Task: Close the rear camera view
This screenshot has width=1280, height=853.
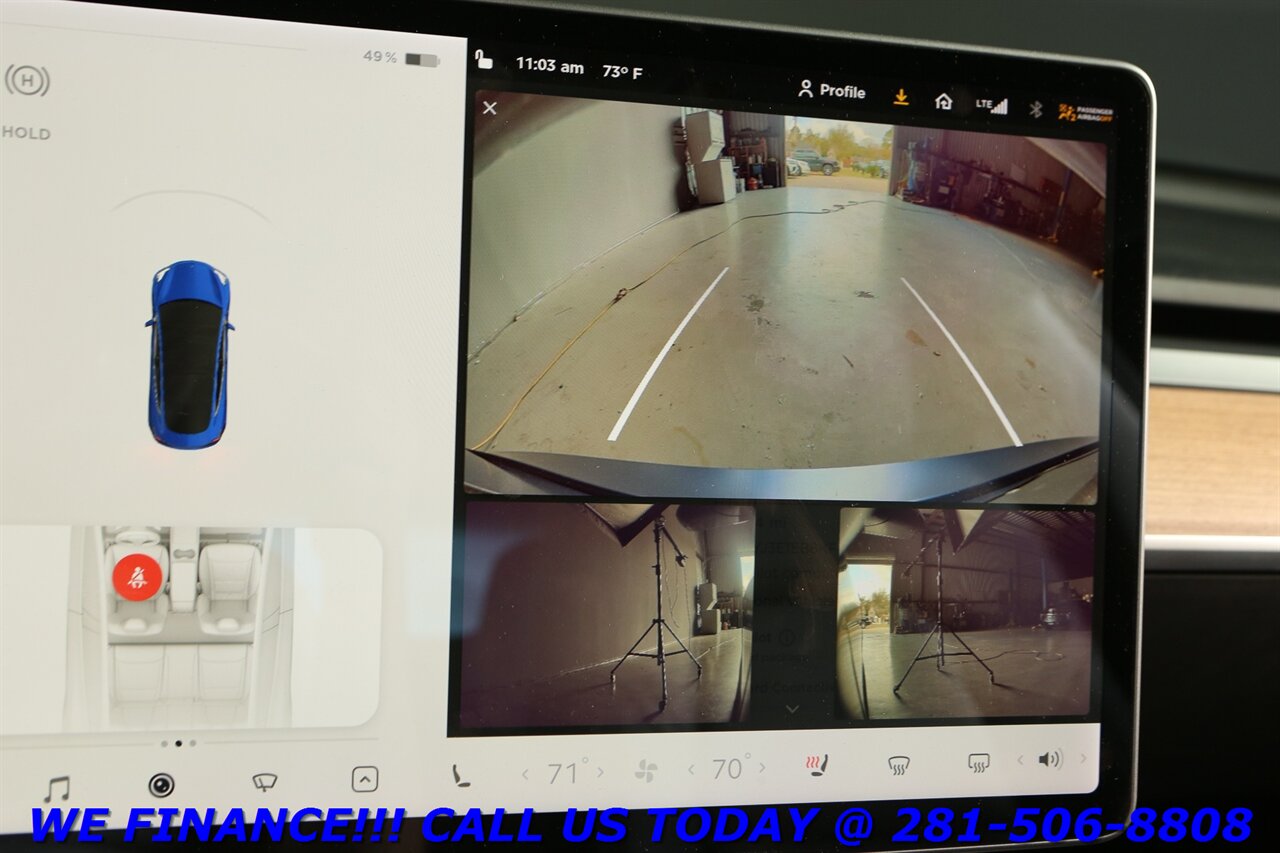Action: [489, 108]
